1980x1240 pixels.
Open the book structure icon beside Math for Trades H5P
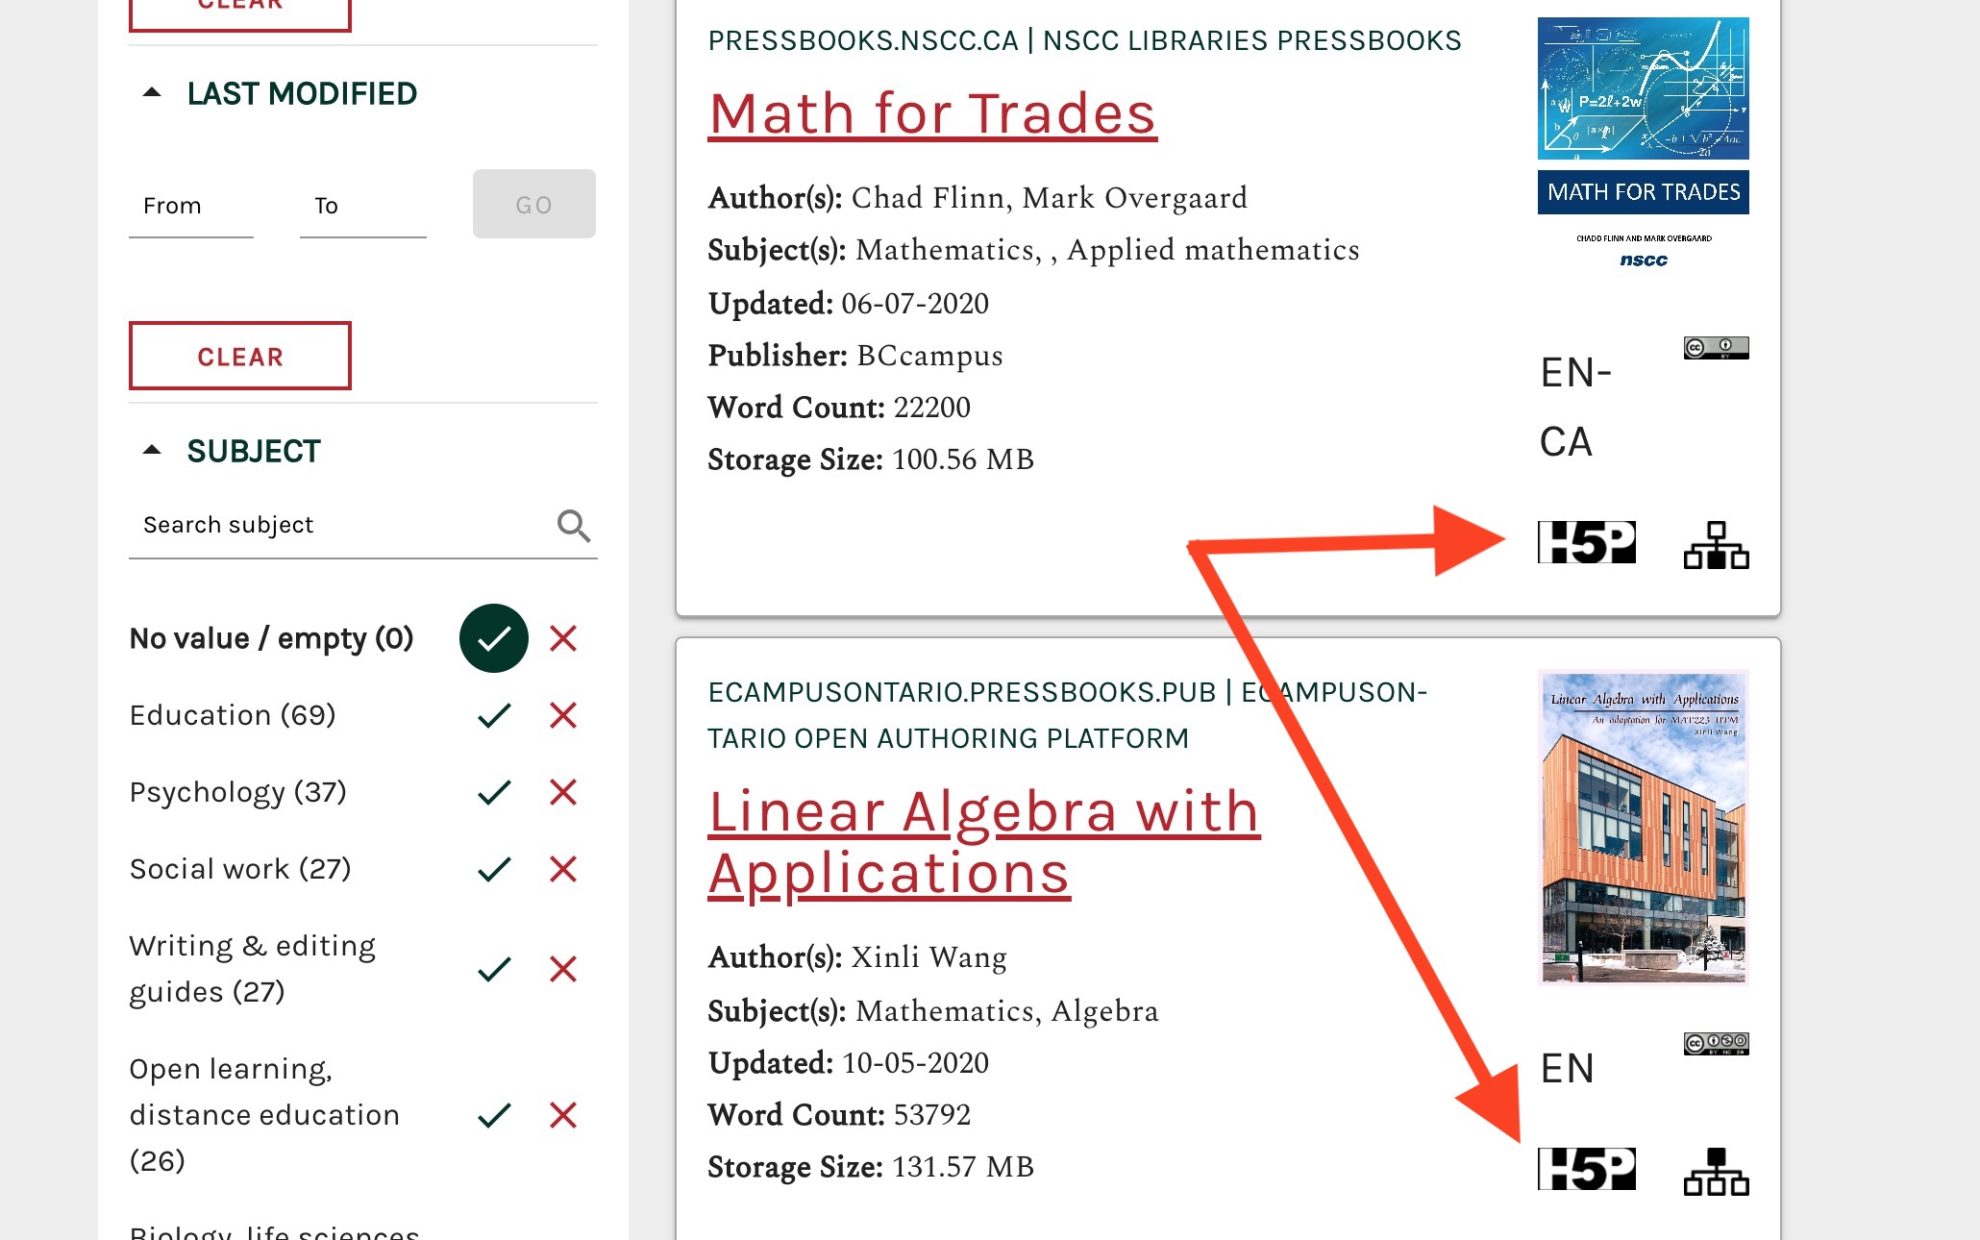tap(1714, 545)
